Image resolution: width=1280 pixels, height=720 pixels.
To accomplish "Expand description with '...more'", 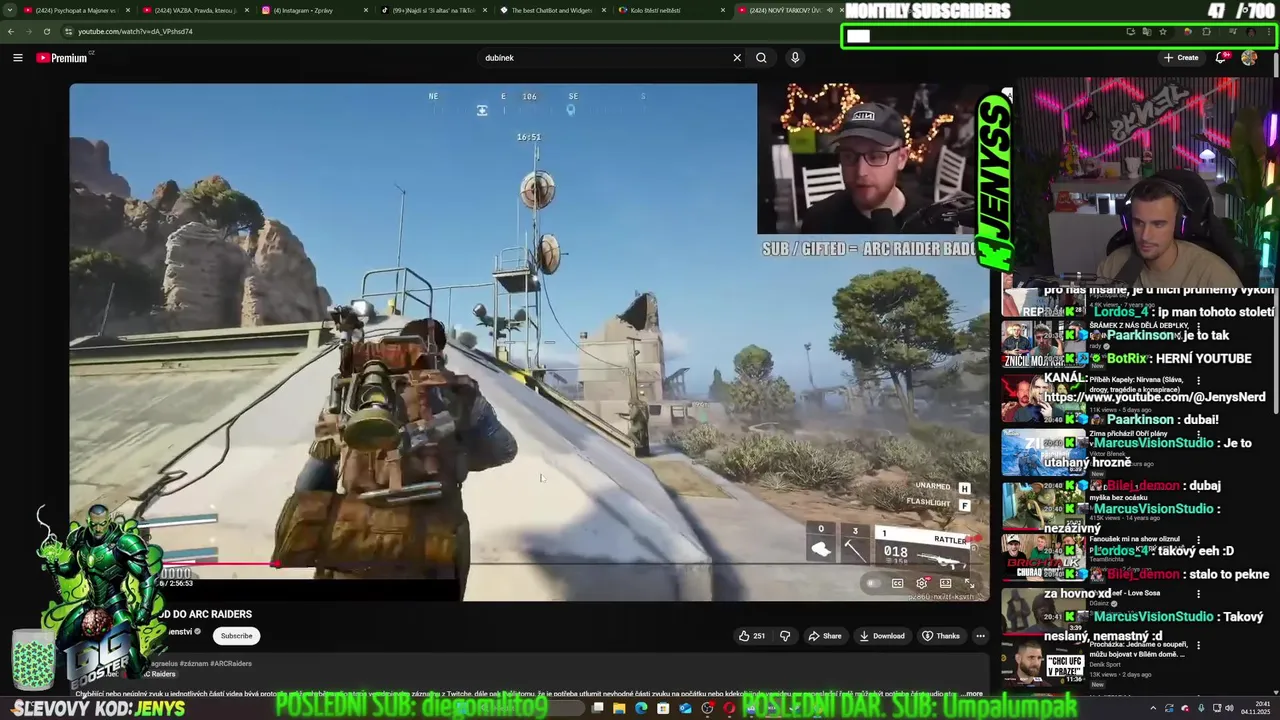I will (x=970, y=693).
